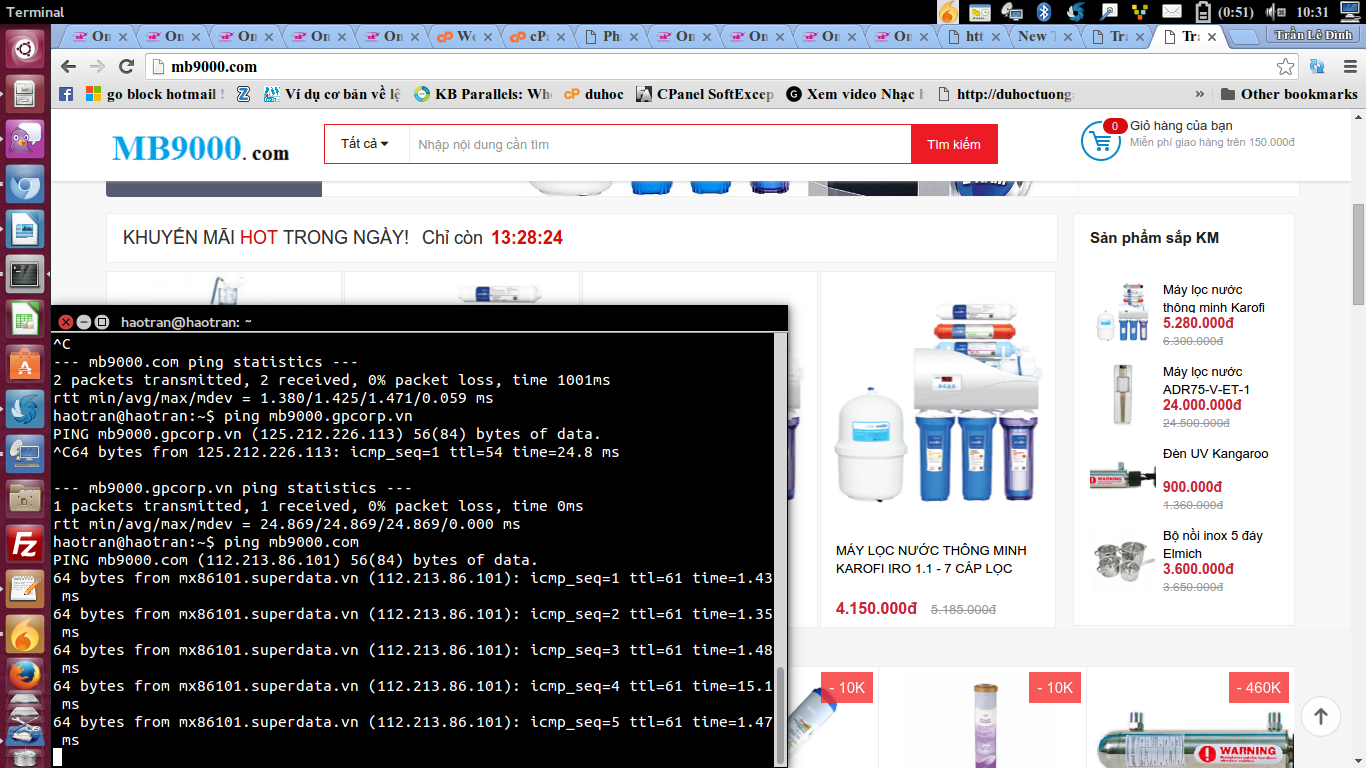Viewport: 1366px width, 768px height.
Task: Open the 'CPanel SoftExcep' bookmark
Action: click(705, 94)
